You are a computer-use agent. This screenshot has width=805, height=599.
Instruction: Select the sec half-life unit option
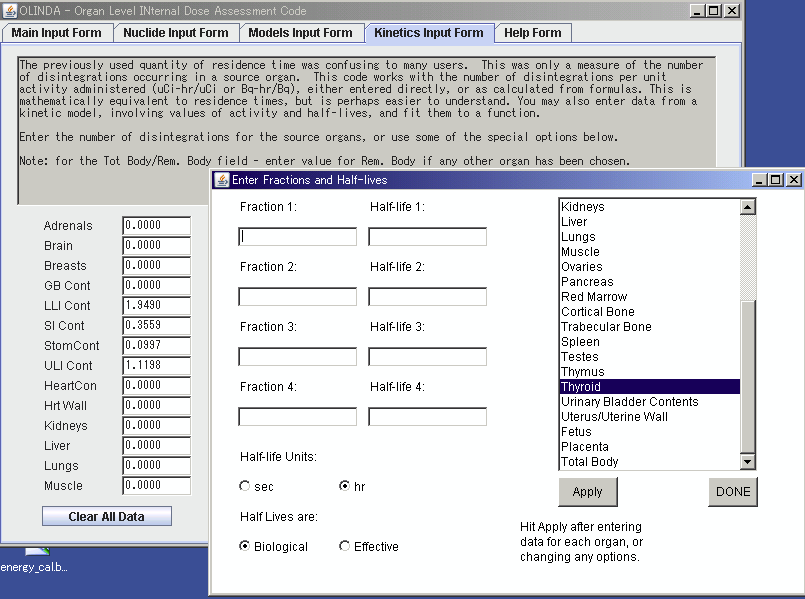pos(245,487)
